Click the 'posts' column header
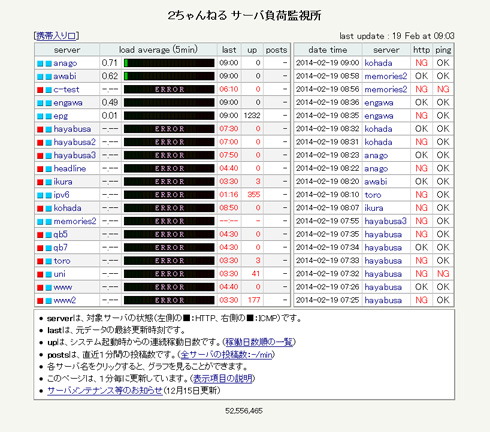The image size is (490, 432). point(276,50)
